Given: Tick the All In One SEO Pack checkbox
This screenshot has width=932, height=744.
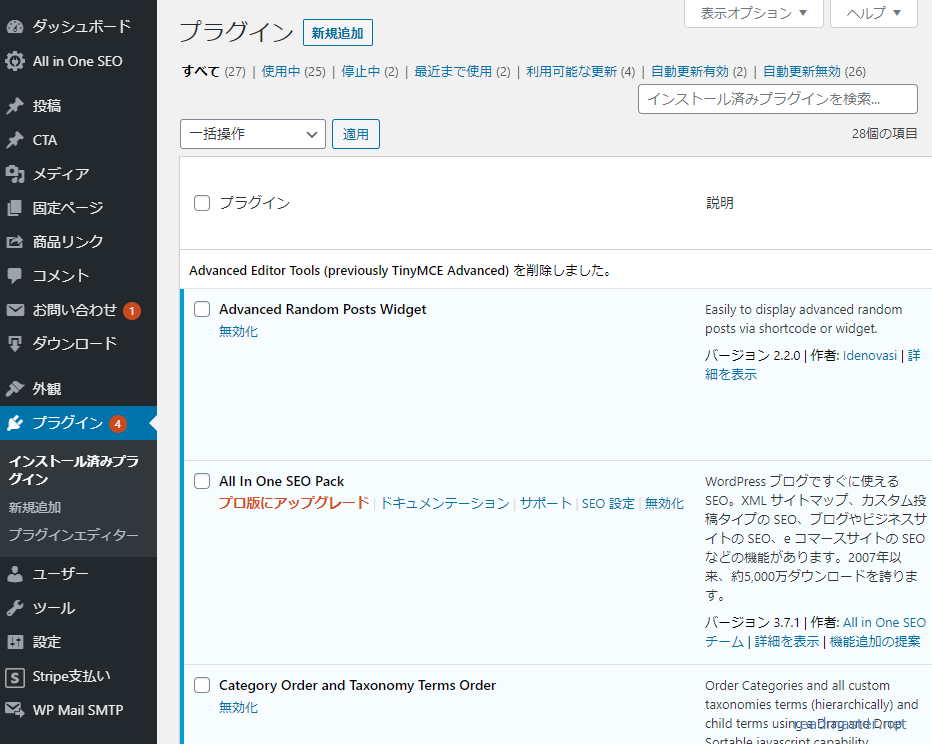Looking at the screenshot, I should 202,481.
